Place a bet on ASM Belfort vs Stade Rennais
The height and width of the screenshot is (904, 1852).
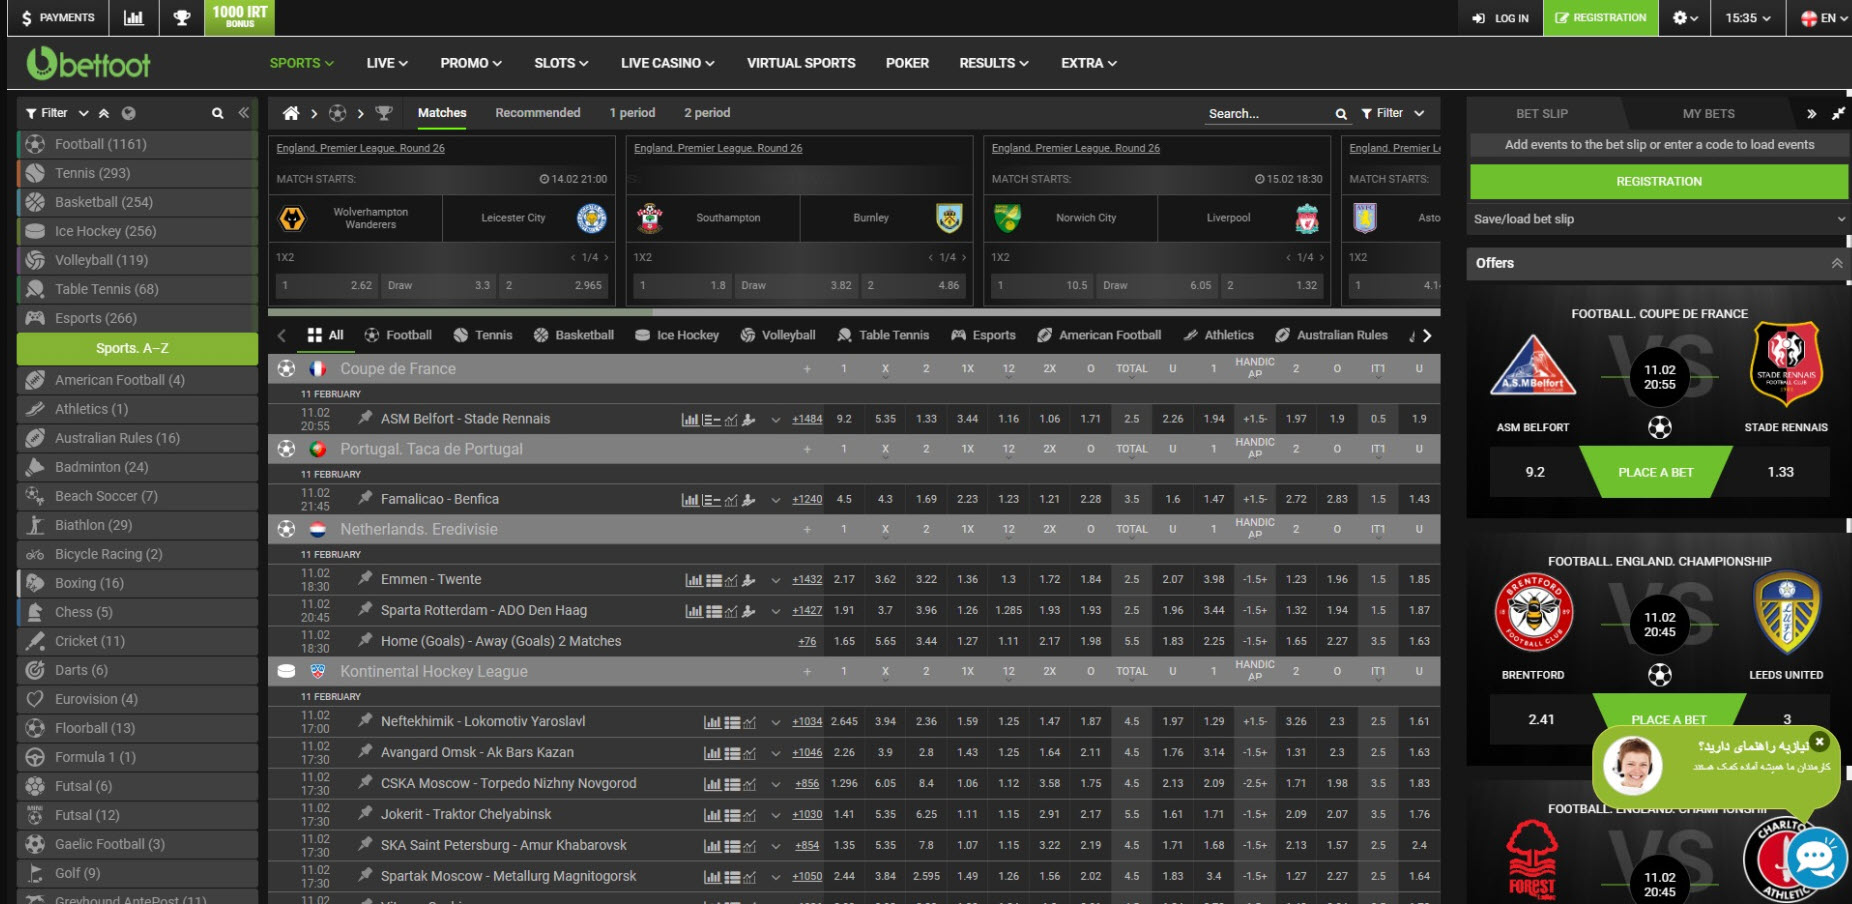1655,472
